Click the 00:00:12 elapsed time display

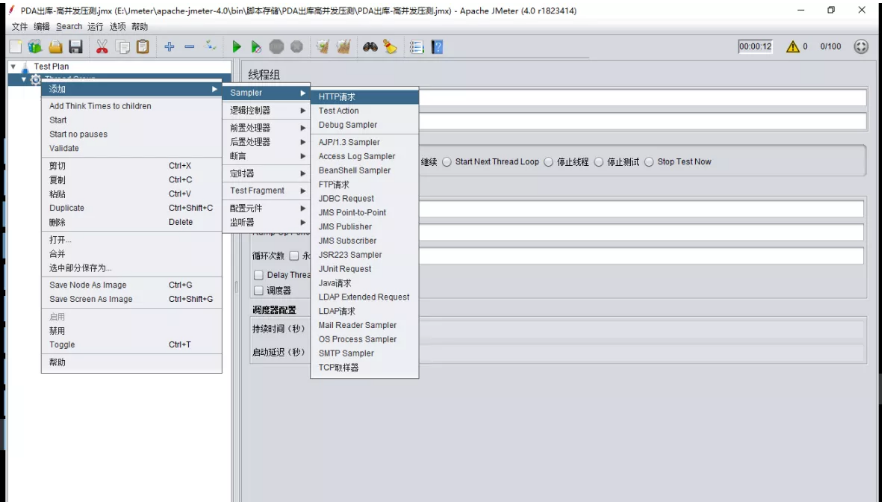click(x=755, y=47)
